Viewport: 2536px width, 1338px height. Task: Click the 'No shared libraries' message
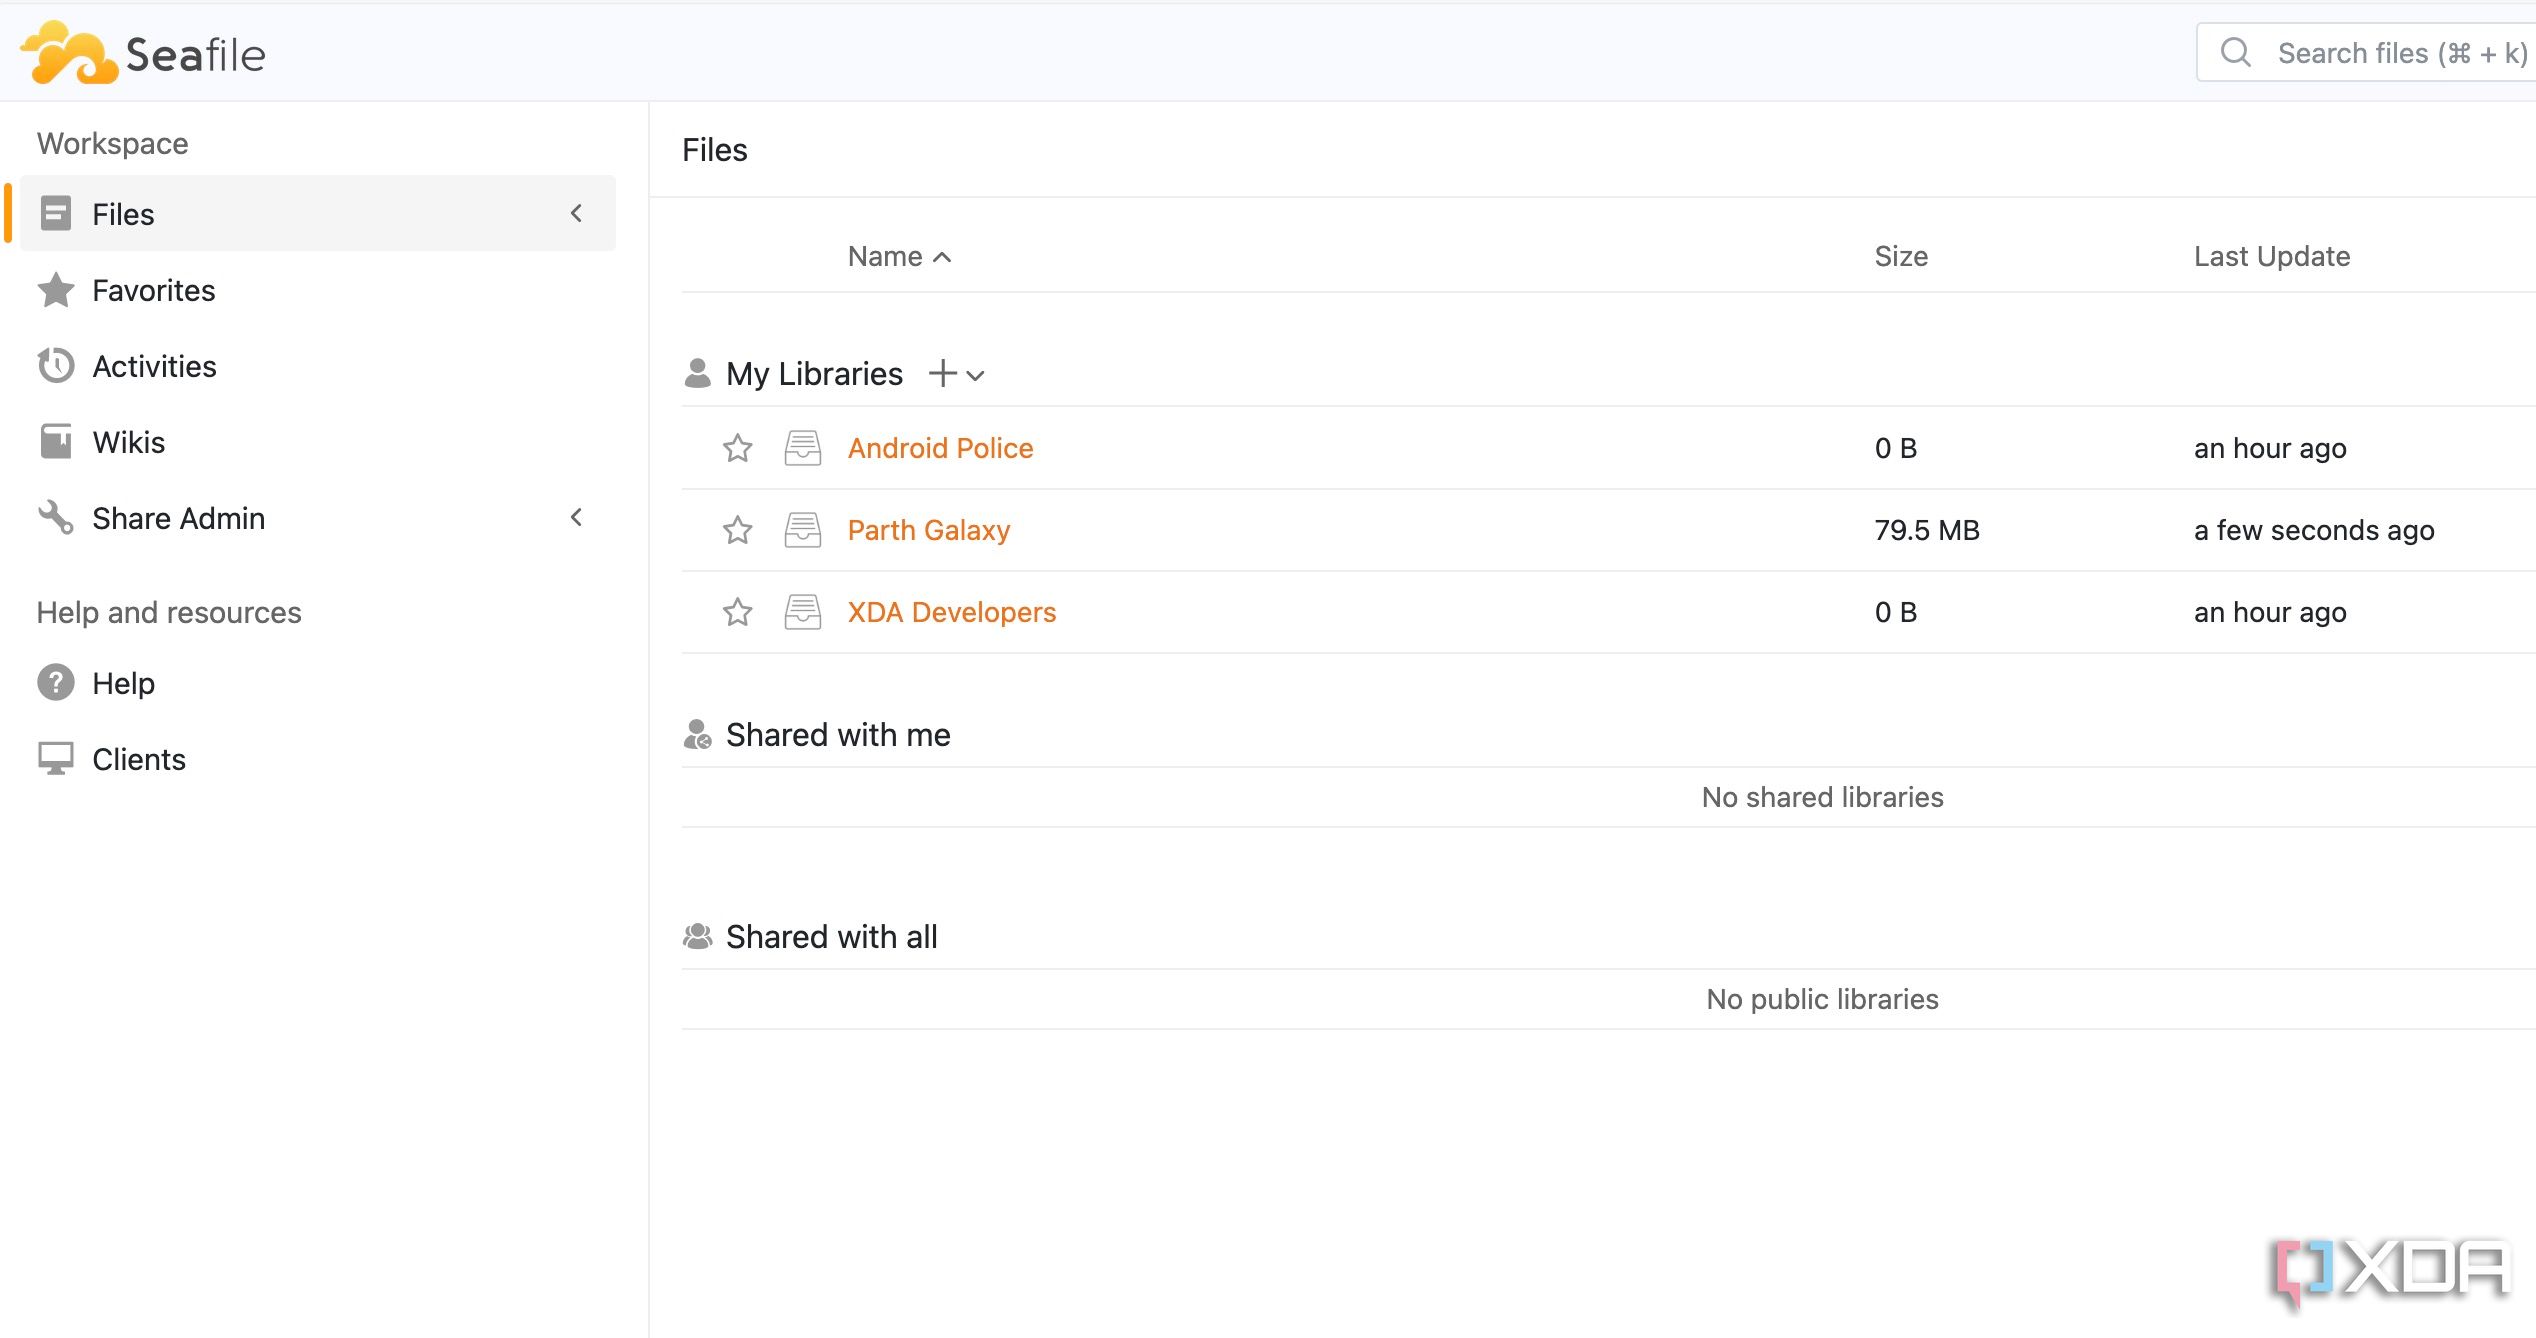coord(1822,797)
